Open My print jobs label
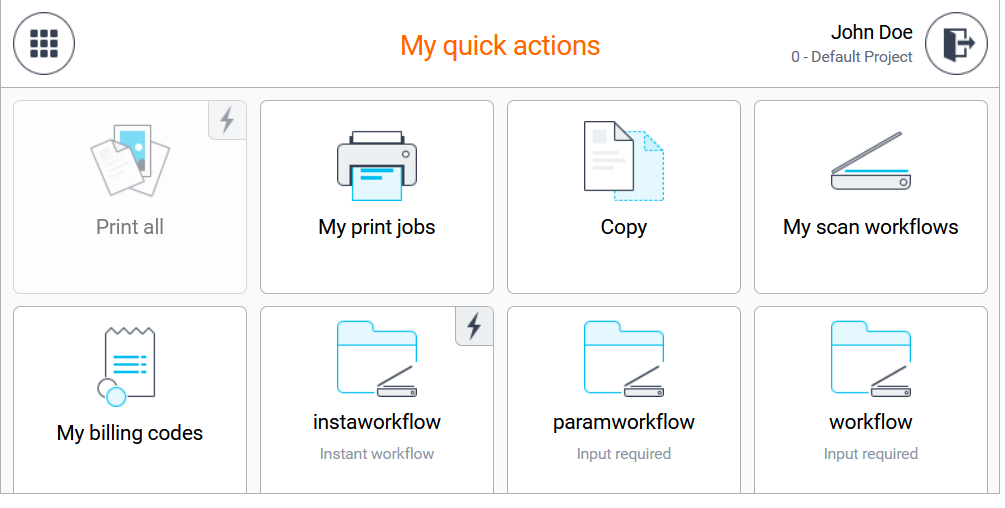This screenshot has height=508, width=1005. (377, 227)
